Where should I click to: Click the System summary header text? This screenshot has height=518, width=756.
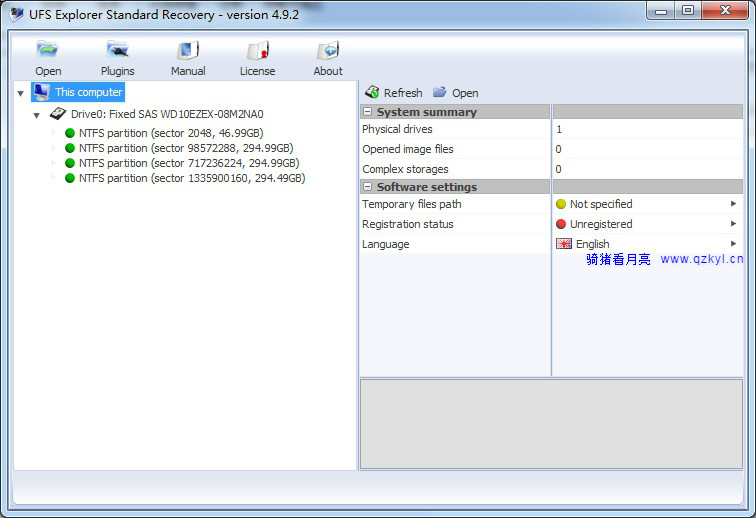[x=427, y=112]
